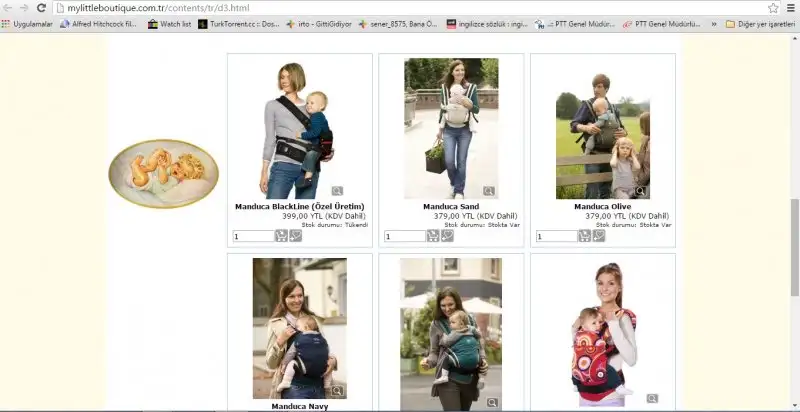Show hidden bookmarks via the » chevron

click(x=713, y=24)
